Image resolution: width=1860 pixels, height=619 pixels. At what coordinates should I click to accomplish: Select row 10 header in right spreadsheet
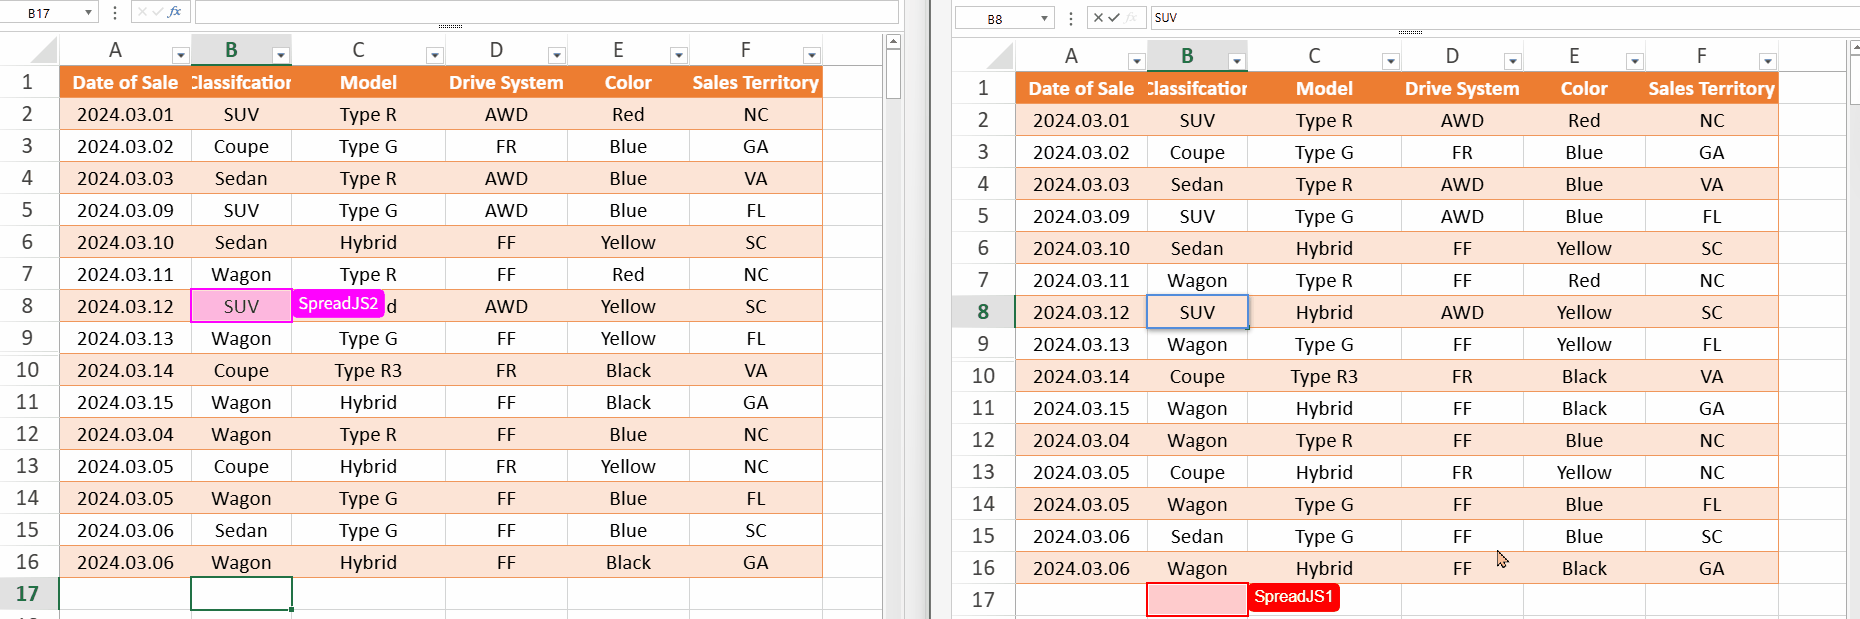pyautogui.click(x=983, y=376)
